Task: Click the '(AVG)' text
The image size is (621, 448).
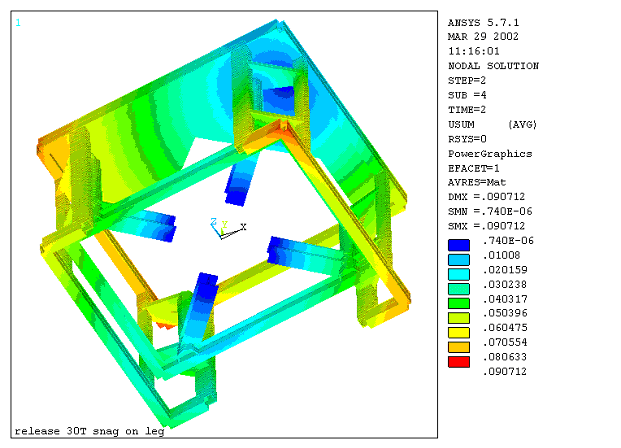Action: (x=522, y=124)
